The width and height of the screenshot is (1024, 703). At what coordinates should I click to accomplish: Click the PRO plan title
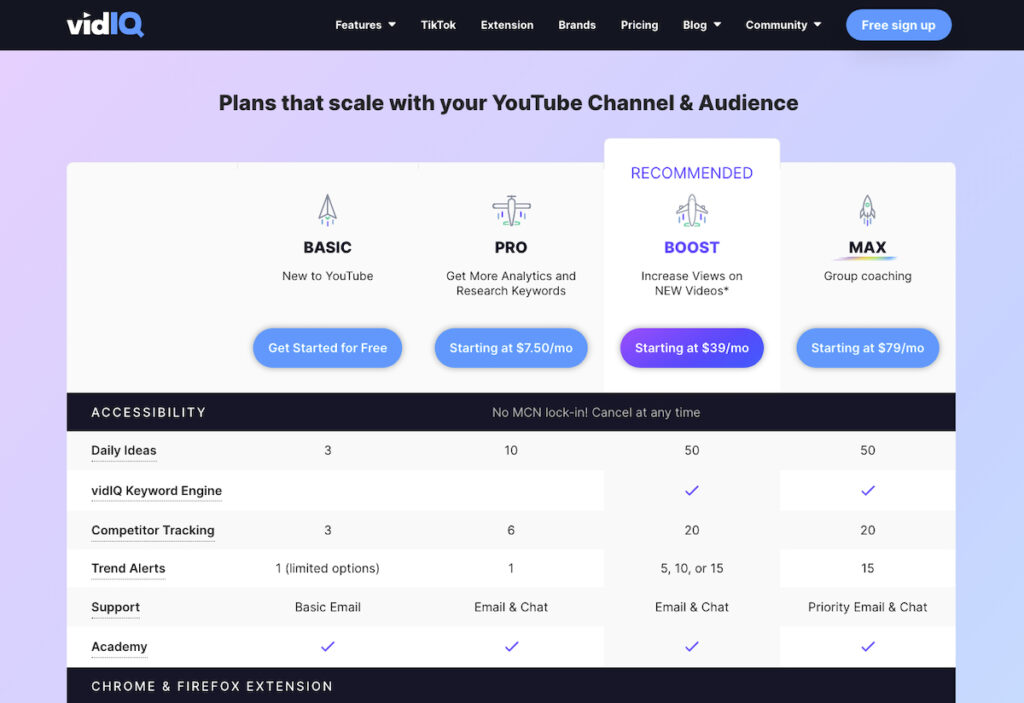(511, 248)
